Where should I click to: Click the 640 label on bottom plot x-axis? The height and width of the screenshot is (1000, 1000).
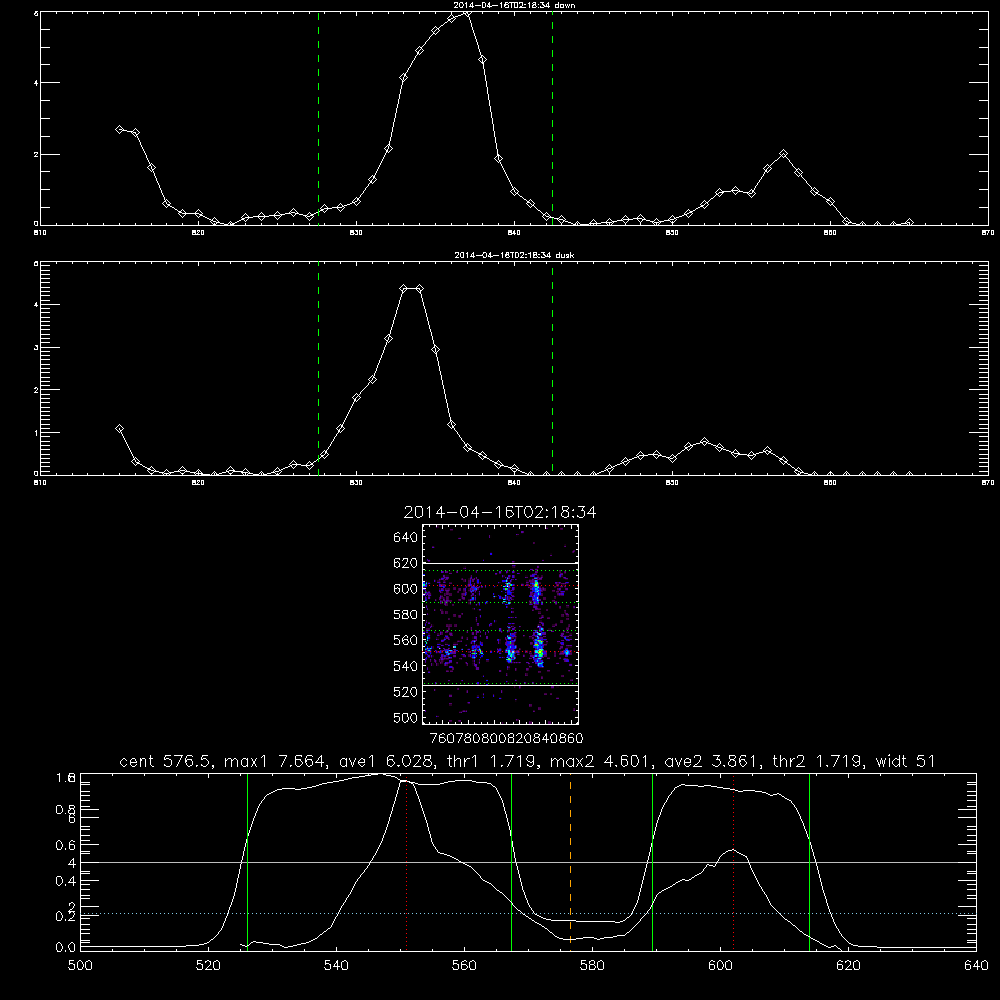(976, 966)
